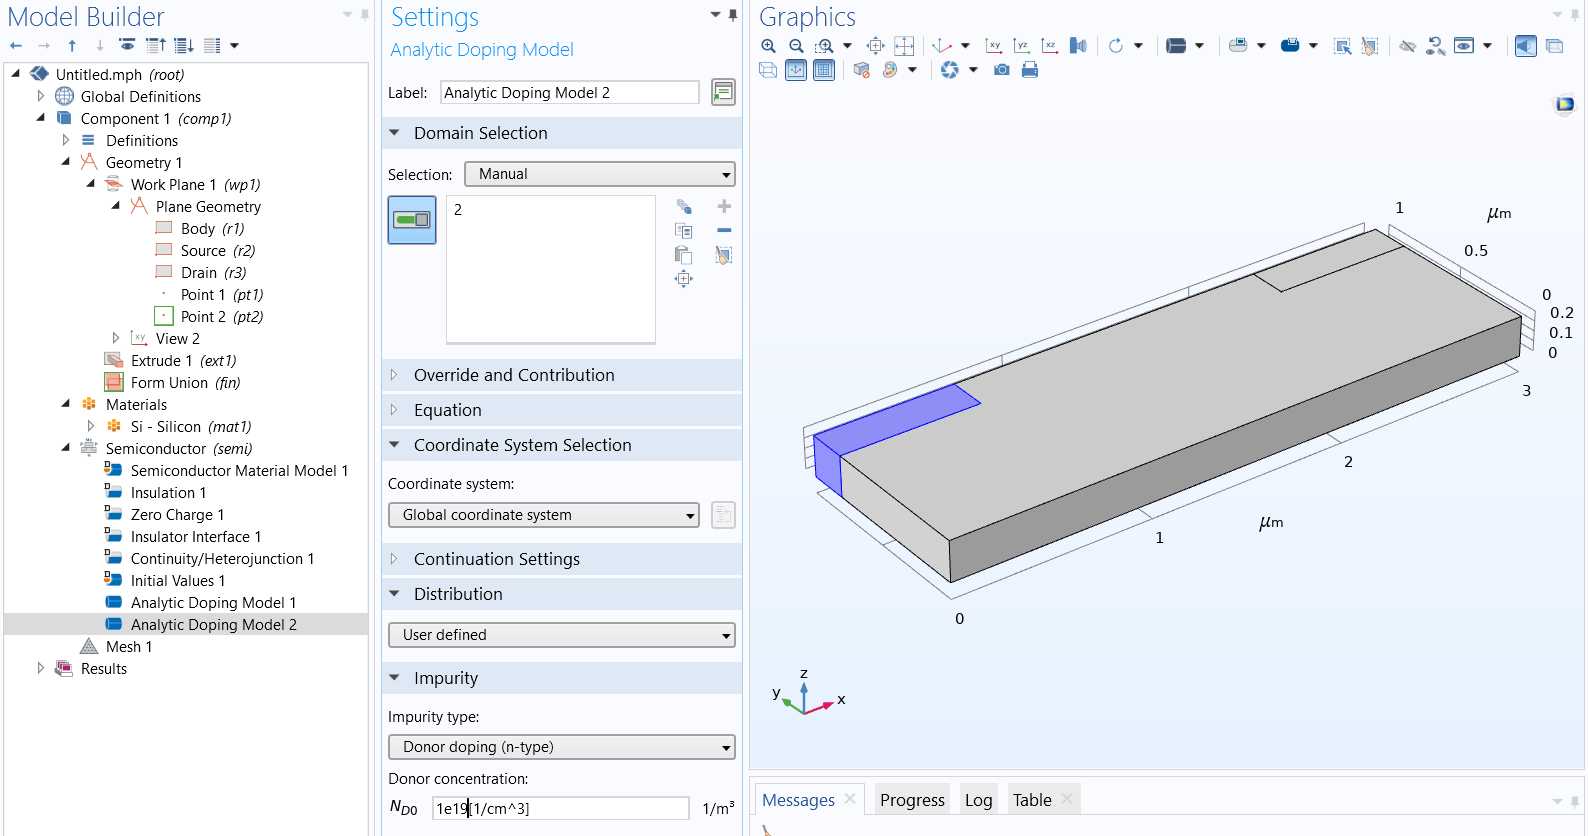Switch to the Table tab
Screen dimensions: 1588x836
tap(1032, 800)
